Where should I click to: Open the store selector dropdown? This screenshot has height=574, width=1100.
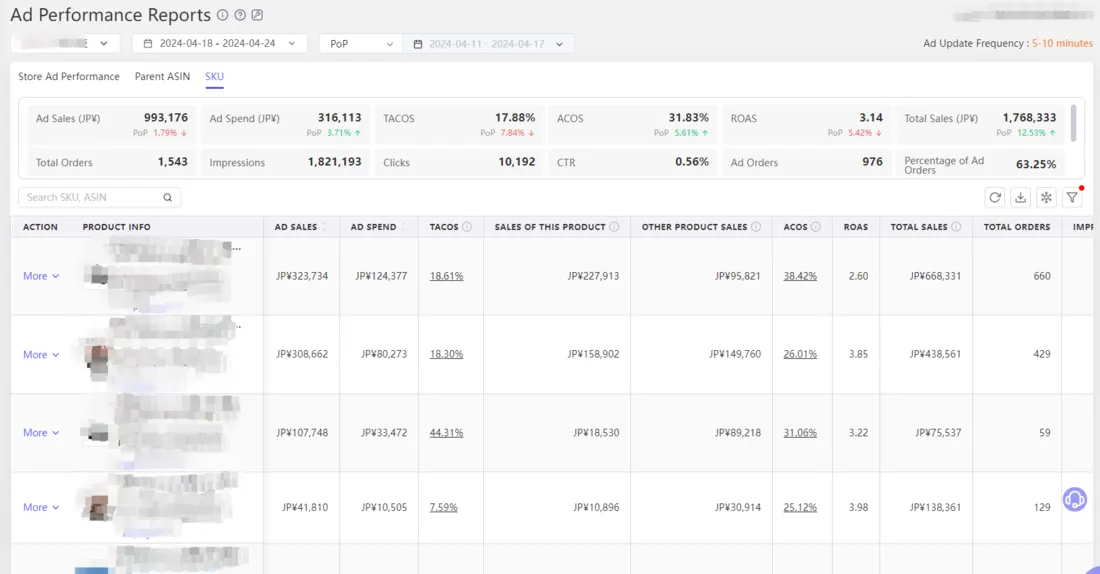(65, 44)
